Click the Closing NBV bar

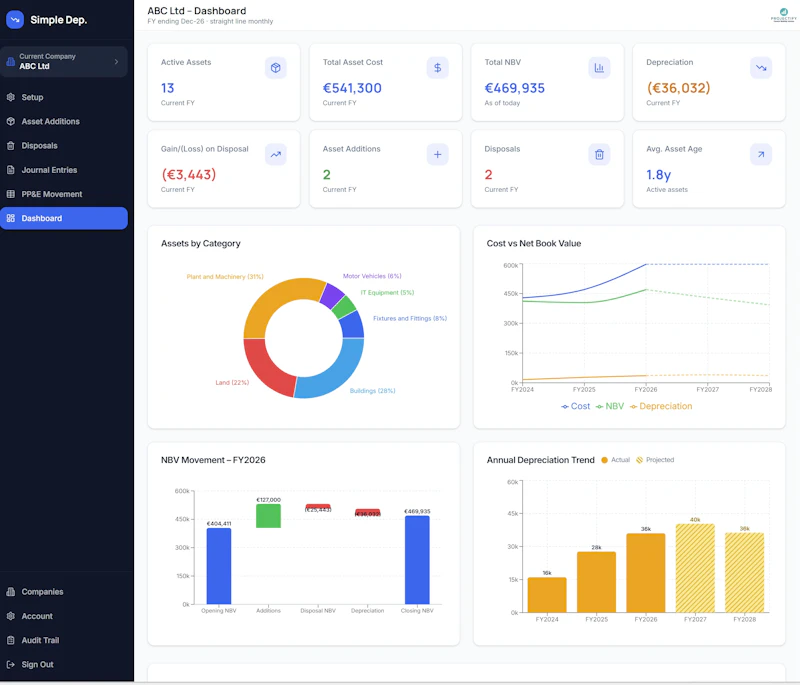(417, 560)
